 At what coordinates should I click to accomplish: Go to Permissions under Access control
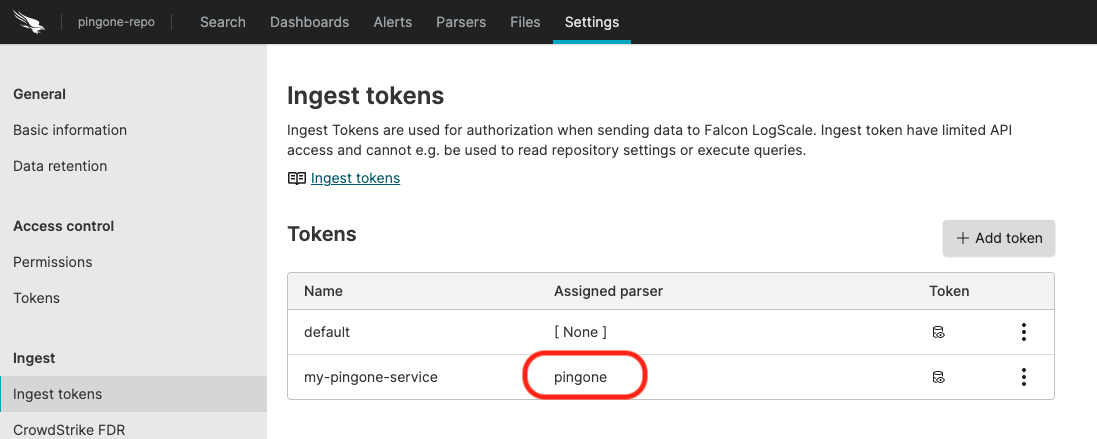pyautogui.click(x=53, y=262)
